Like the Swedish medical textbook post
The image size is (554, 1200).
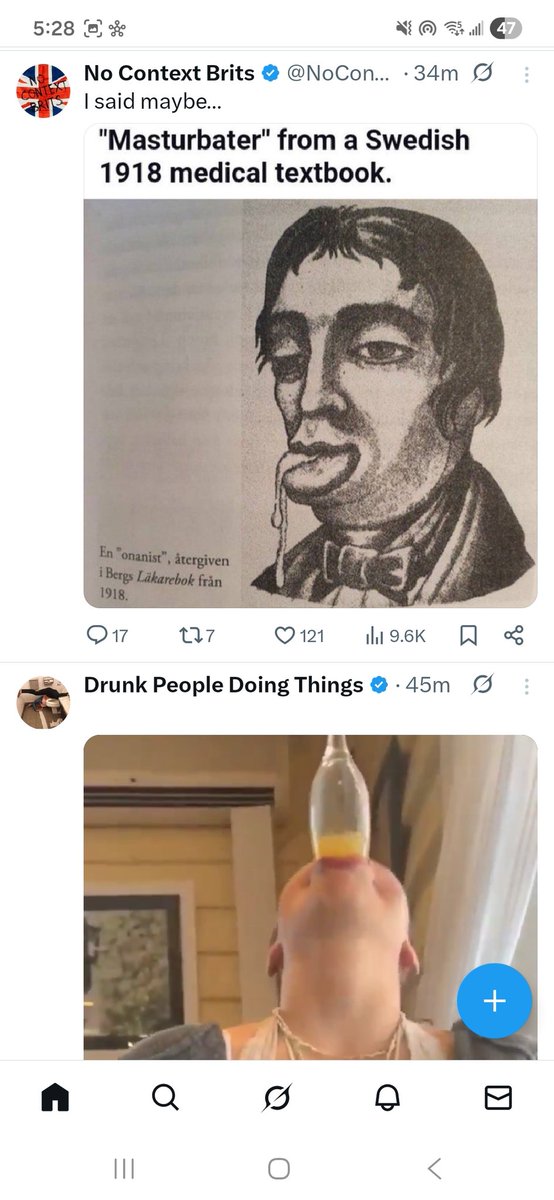point(298,635)
